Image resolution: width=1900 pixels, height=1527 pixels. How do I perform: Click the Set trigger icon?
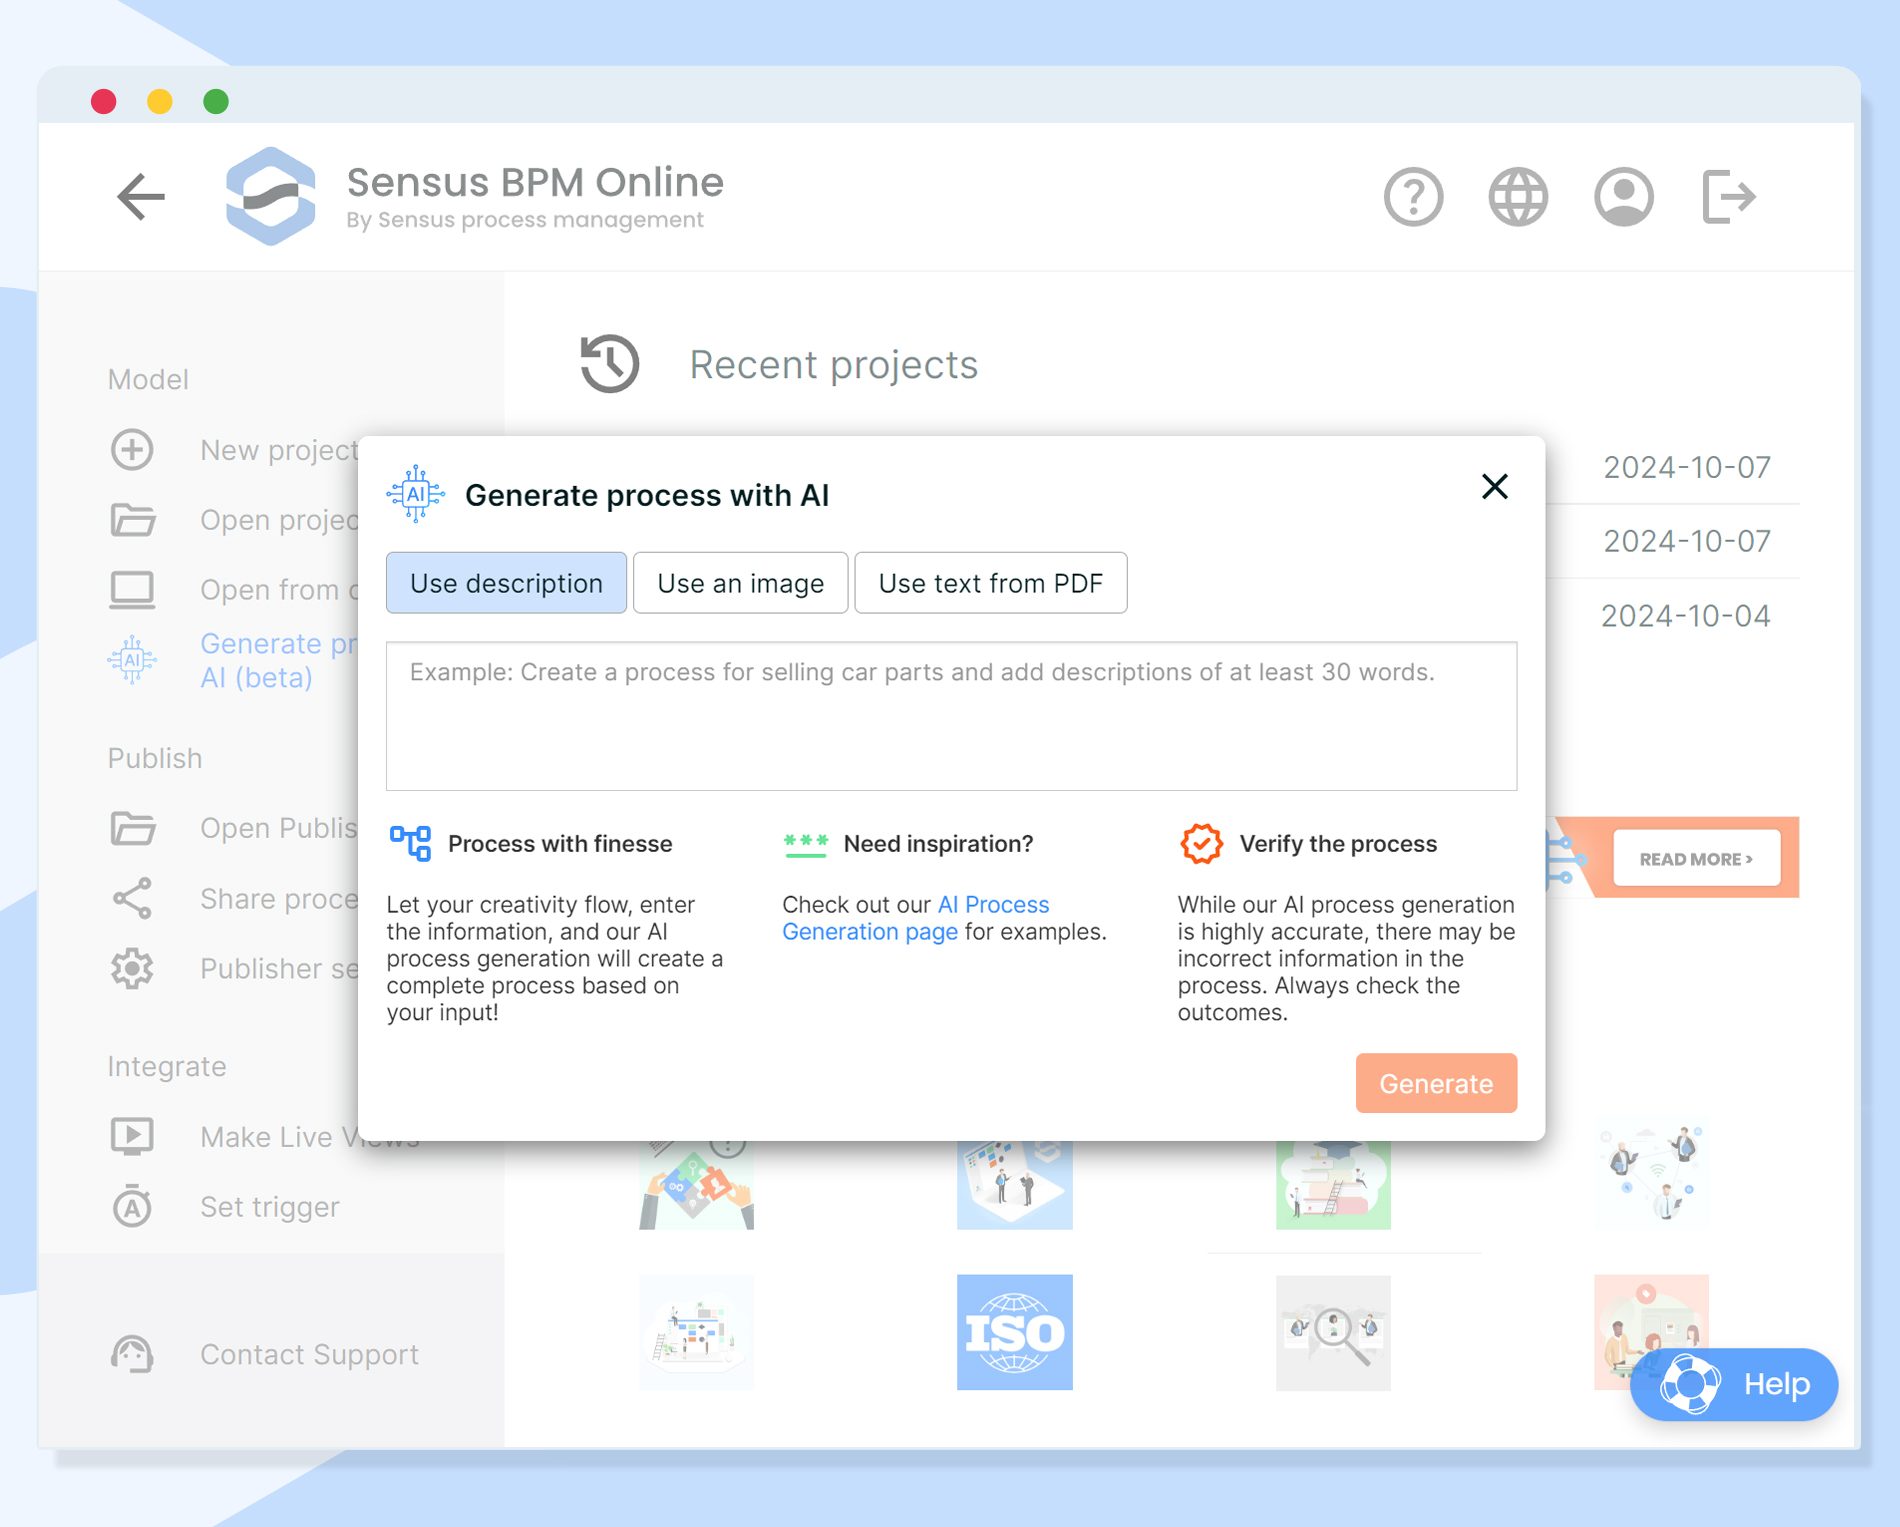[131, 1206]
